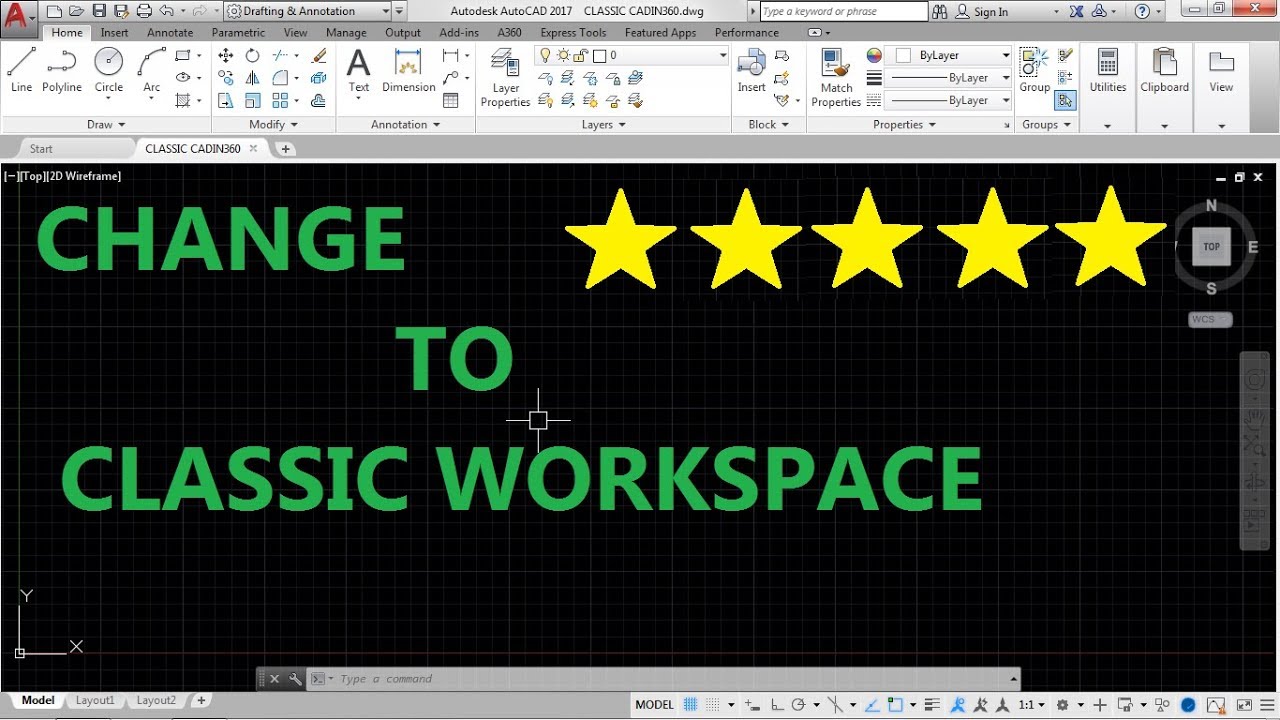Click the TOP face of the ViewCube
The height and width of the screenshot is (720, 1280).
pos(1211,246)
